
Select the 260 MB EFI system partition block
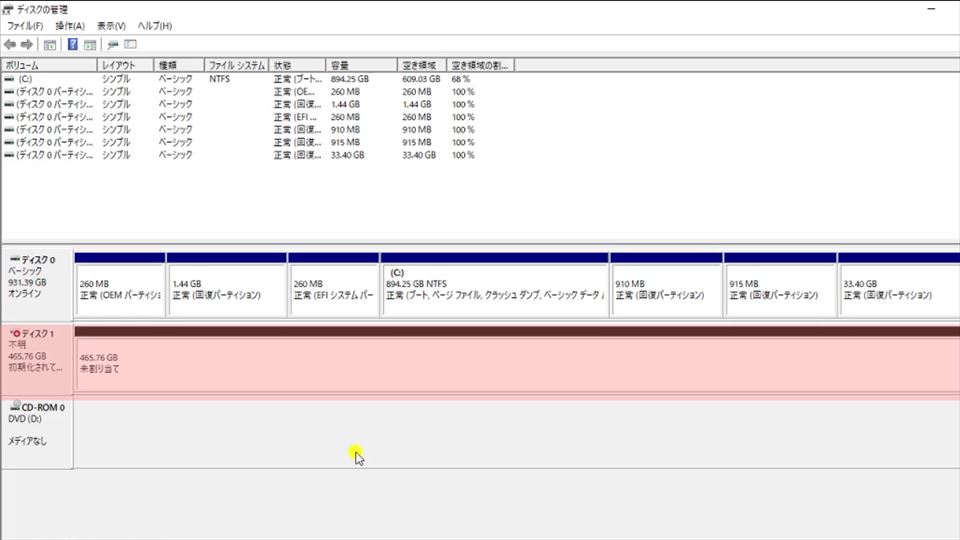(x=334, y=285)
